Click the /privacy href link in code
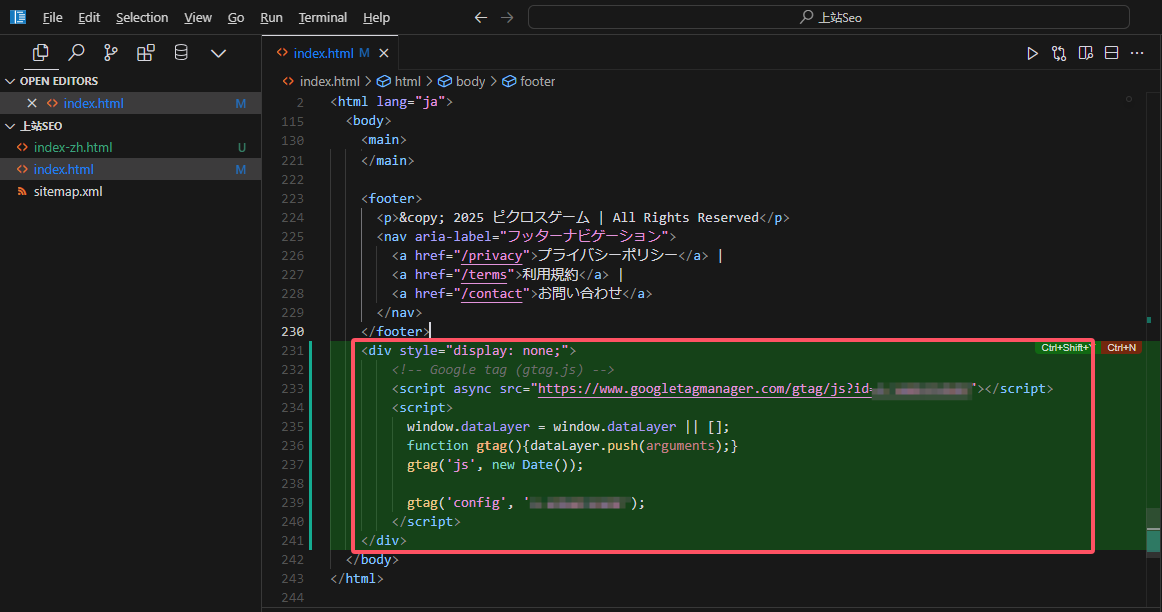The height and width of the screenshot is (612, 1162). (x=492, y=256)
